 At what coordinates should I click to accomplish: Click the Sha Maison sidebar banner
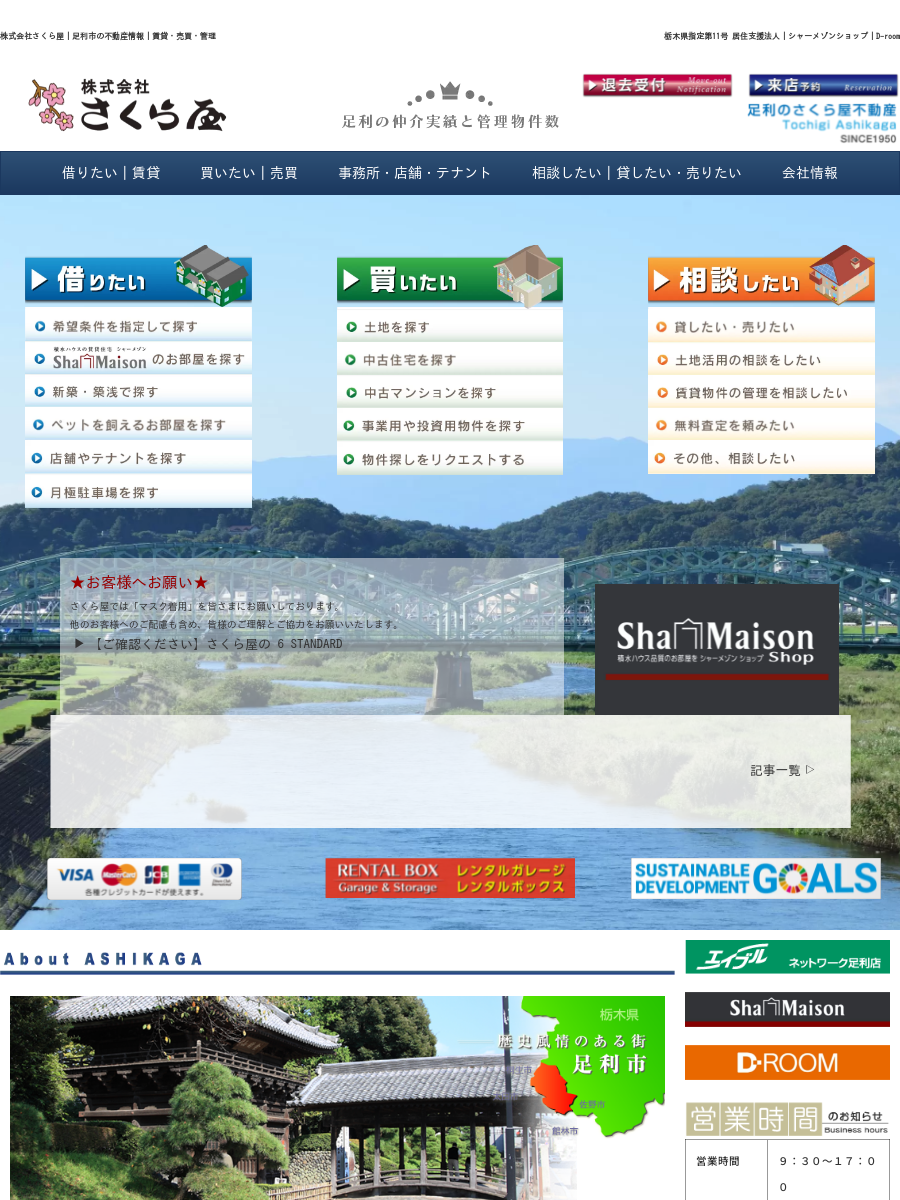787,1009
